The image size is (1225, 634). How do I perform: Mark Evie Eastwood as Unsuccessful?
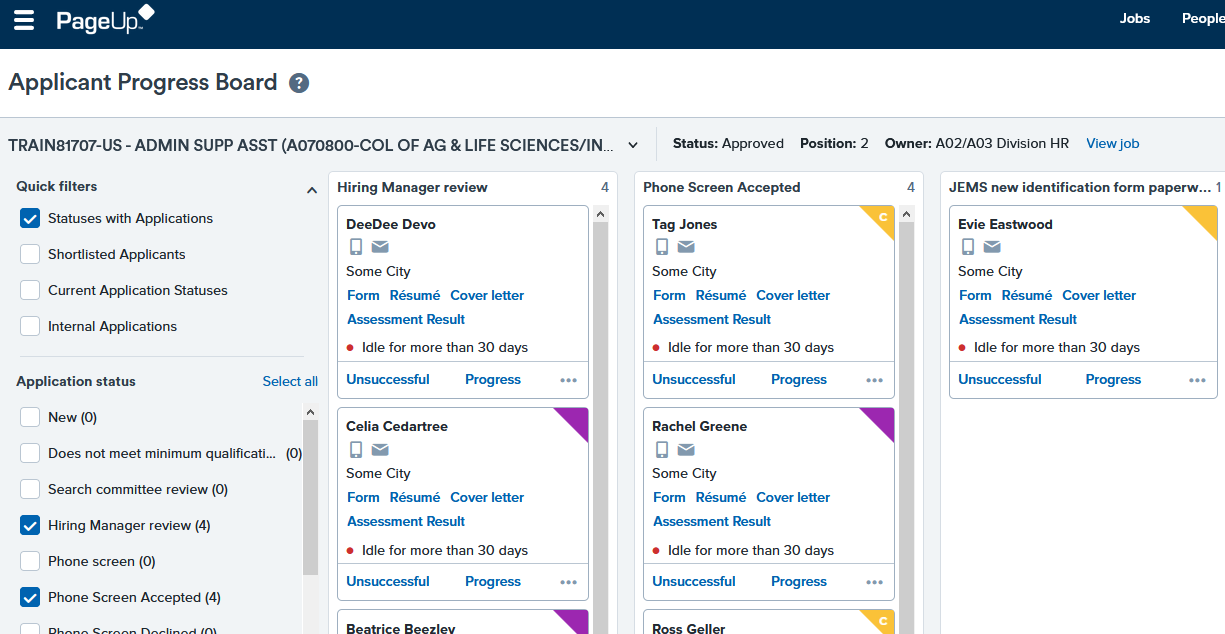point(1000,380)
